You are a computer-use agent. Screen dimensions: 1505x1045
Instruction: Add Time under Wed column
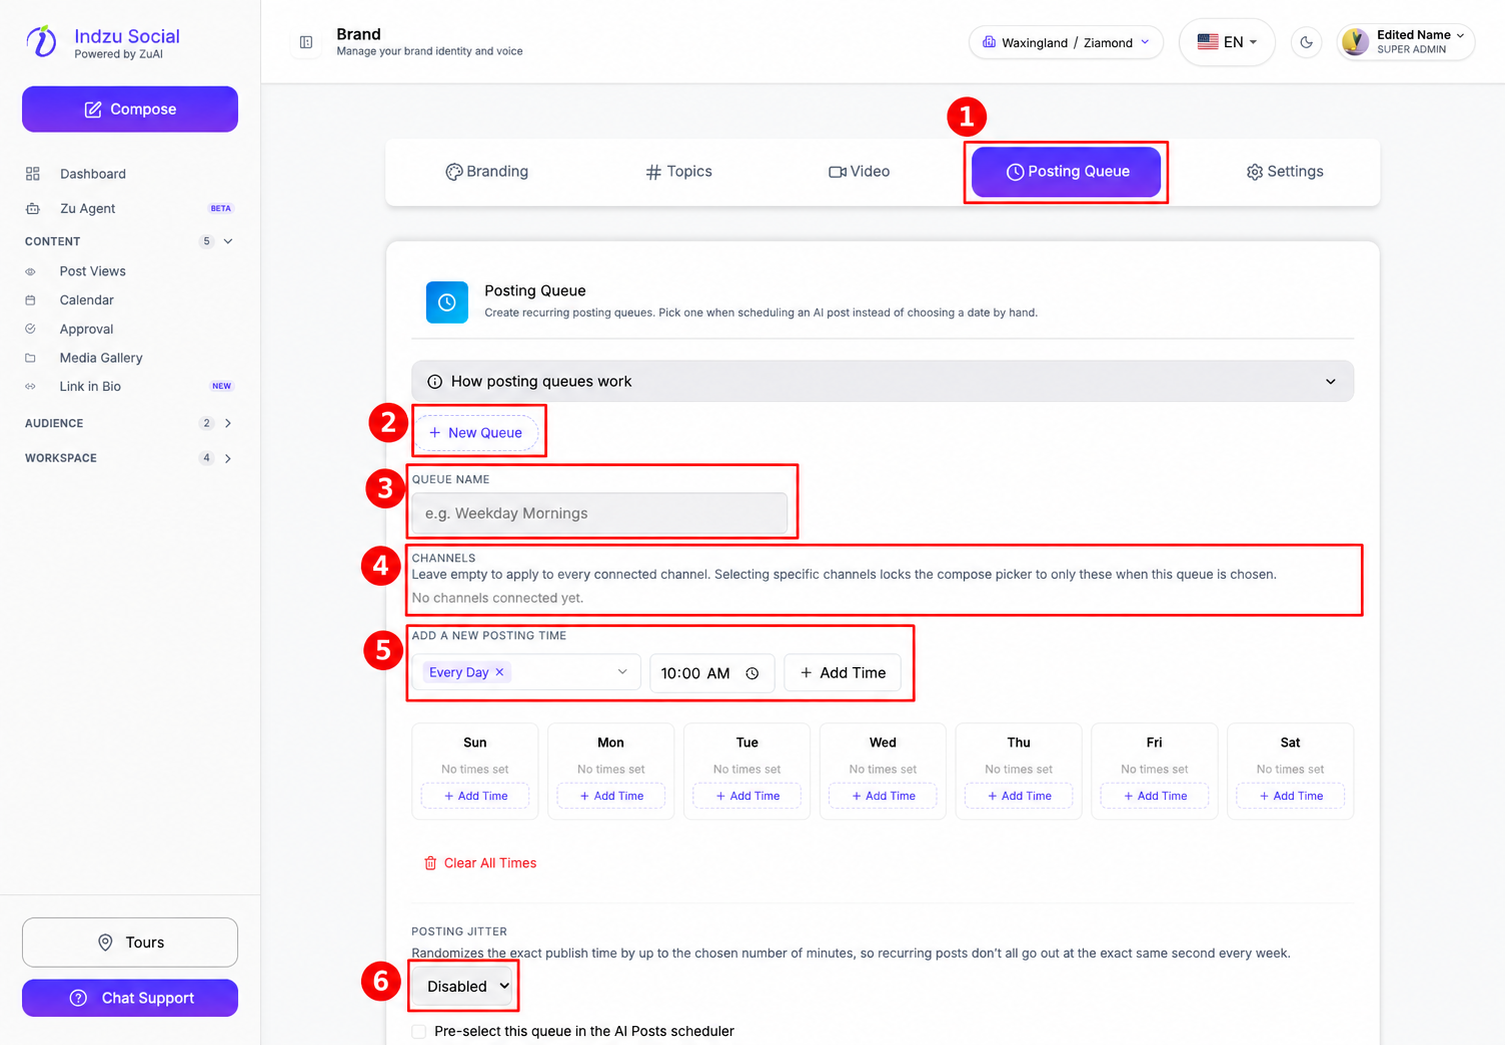point(883,796)
